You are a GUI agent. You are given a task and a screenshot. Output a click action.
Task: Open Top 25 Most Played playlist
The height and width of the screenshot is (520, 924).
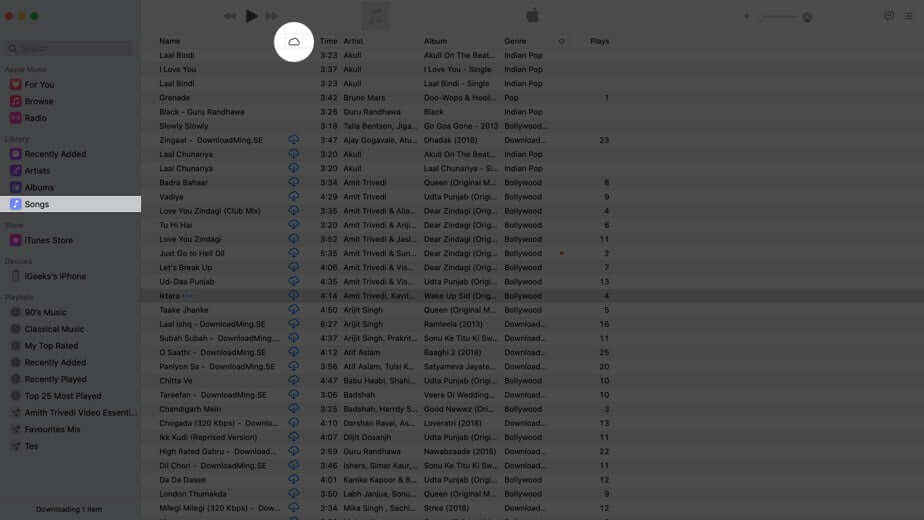point(62,396)
